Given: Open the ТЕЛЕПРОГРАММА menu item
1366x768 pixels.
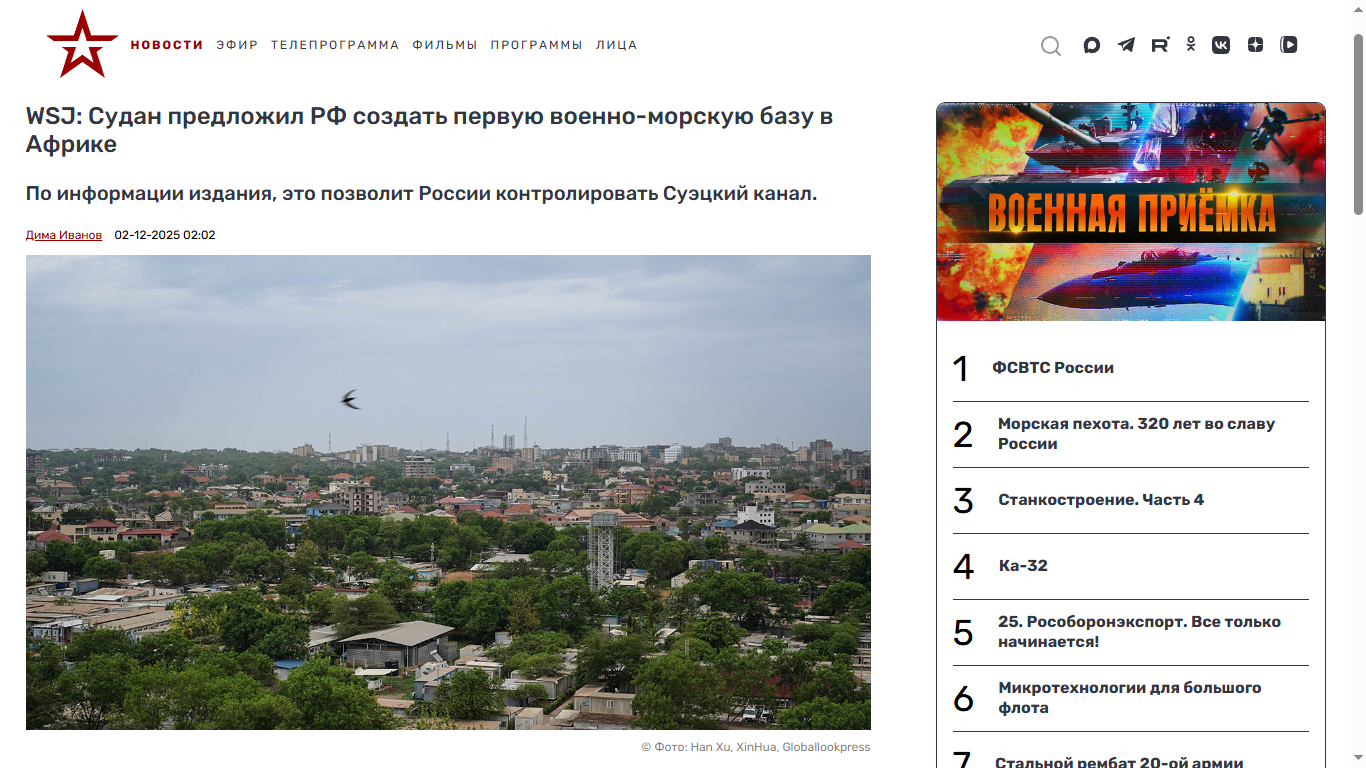Looking at the screenshot, I should coord(335,45).
